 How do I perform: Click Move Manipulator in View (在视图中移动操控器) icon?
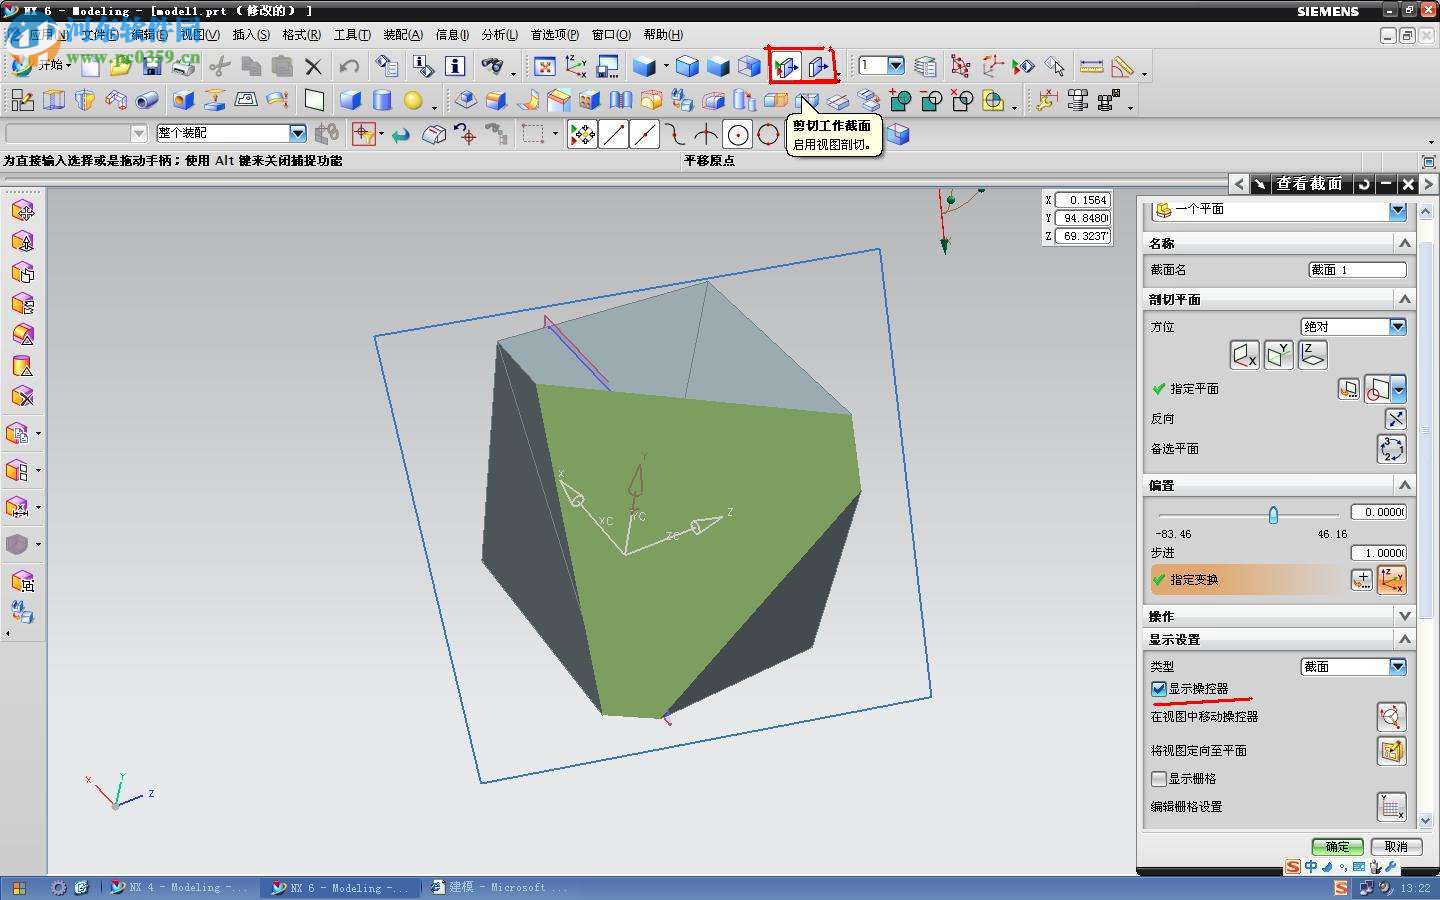(1391, 717)
